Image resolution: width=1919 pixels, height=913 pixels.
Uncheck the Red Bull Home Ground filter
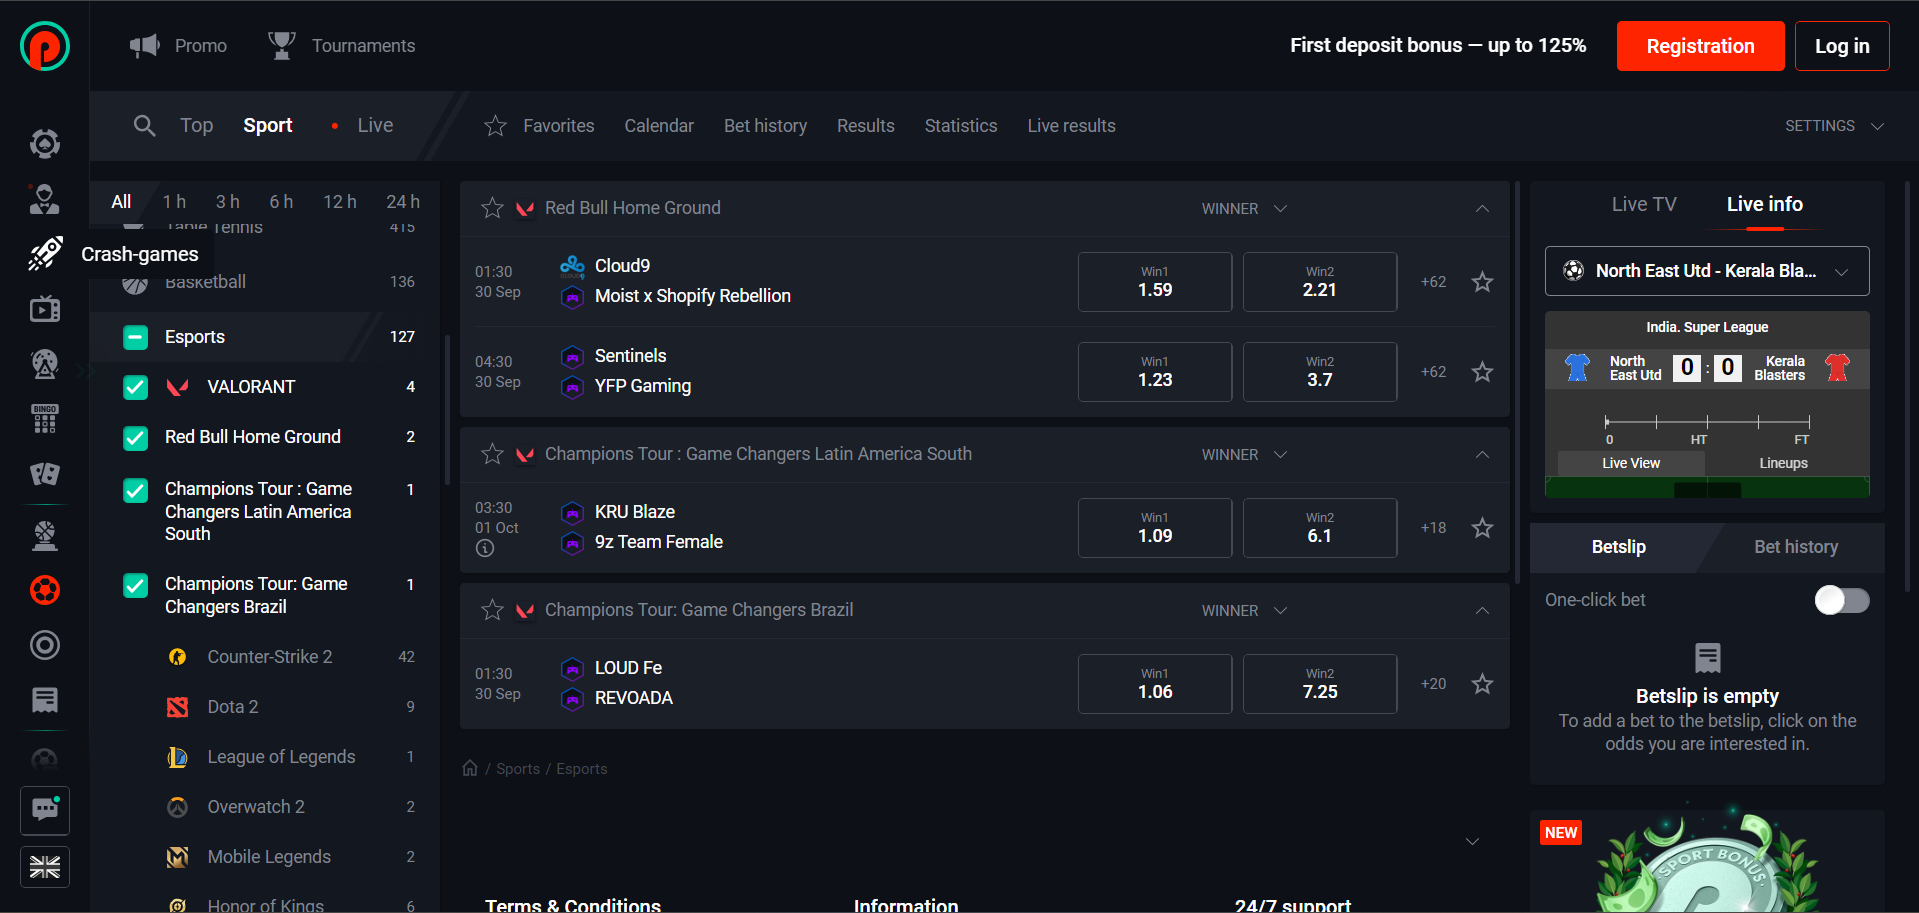click(x=135, y=437)
